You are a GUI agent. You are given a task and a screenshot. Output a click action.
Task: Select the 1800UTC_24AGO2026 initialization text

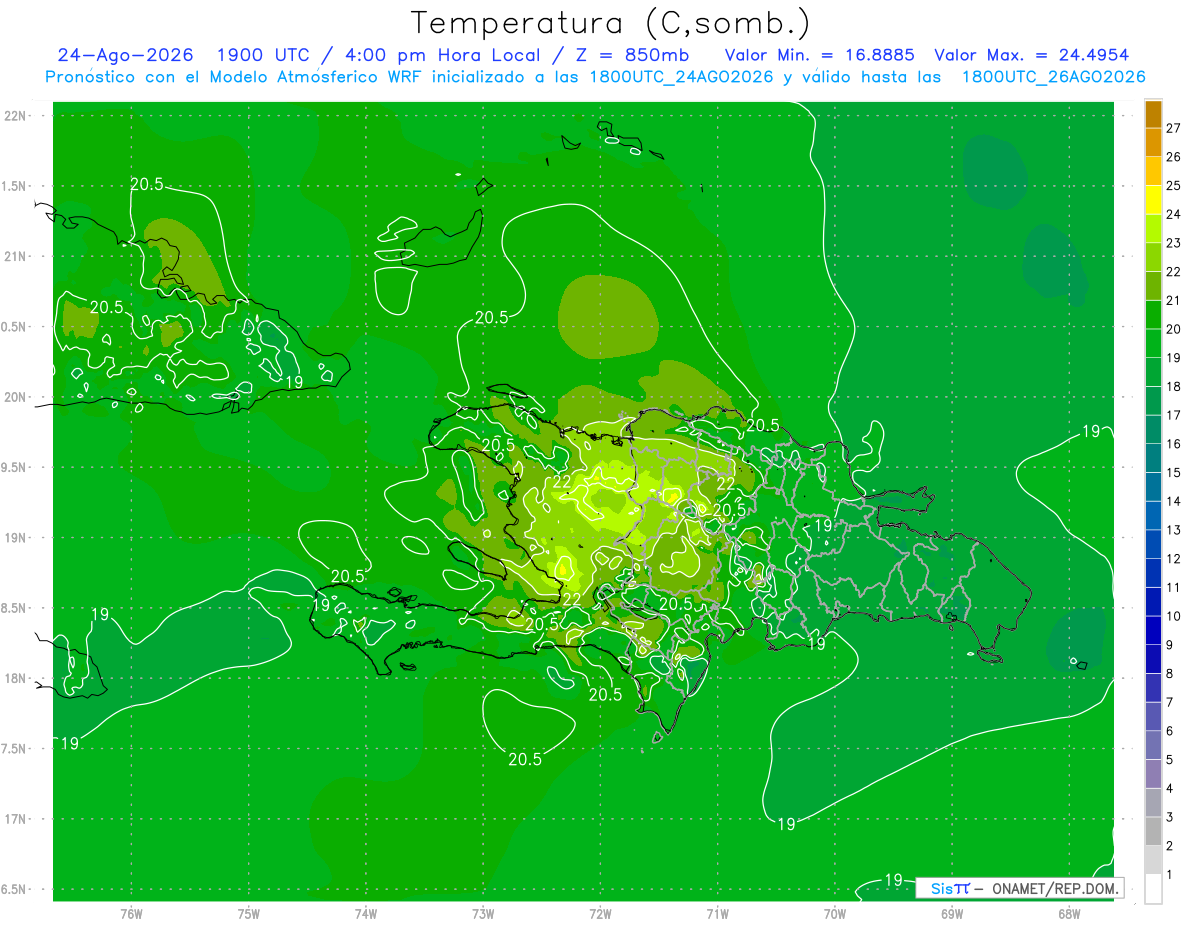(683, 77)
